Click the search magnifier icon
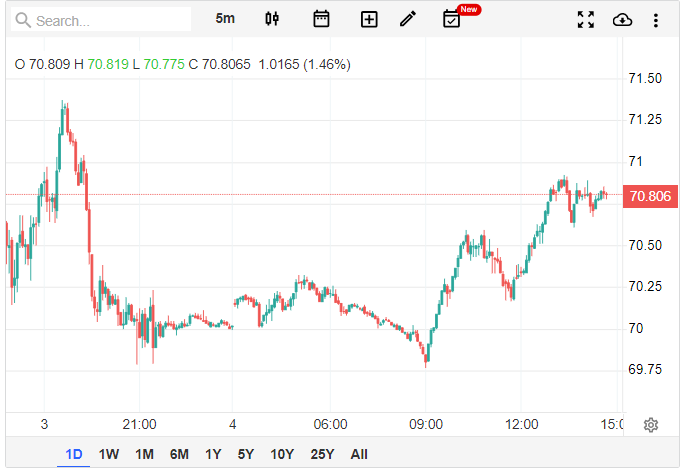This screenshot has width=682, height=471. pyautogui.click(x=22, y=20)
